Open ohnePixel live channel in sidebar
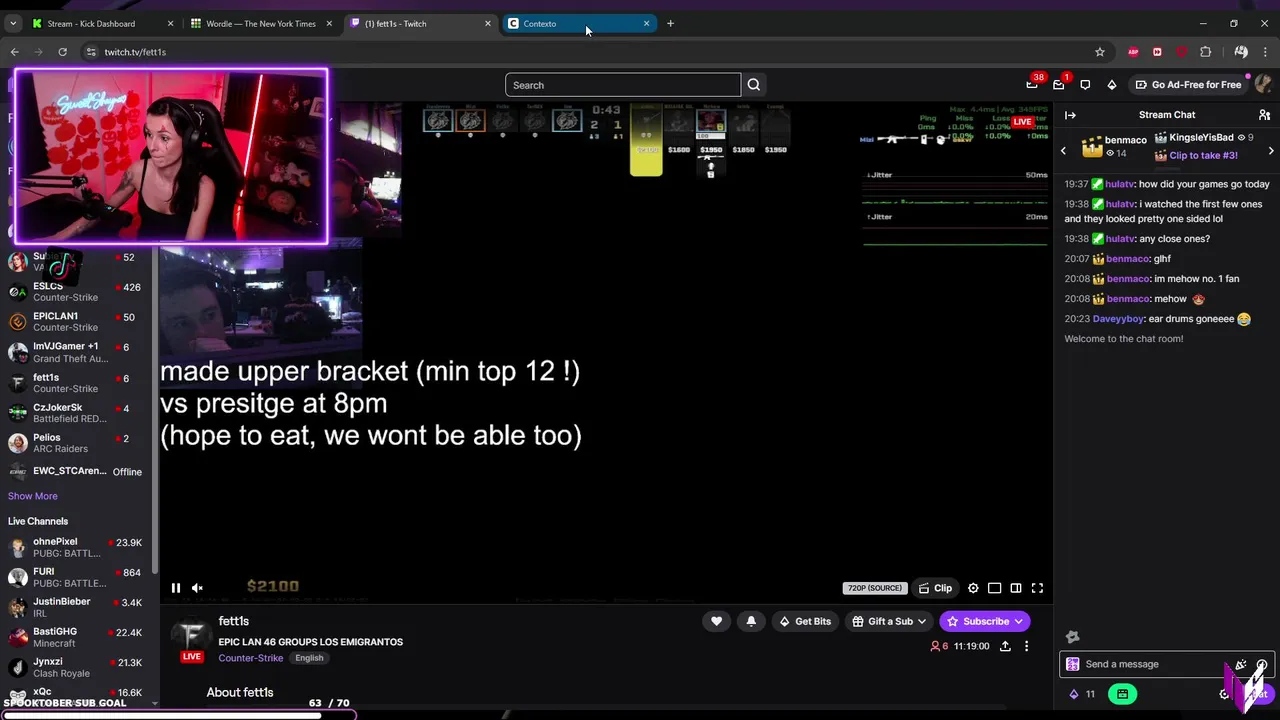Image resolution: width=1280 pixels, height=720 pixels. point(78,548)
